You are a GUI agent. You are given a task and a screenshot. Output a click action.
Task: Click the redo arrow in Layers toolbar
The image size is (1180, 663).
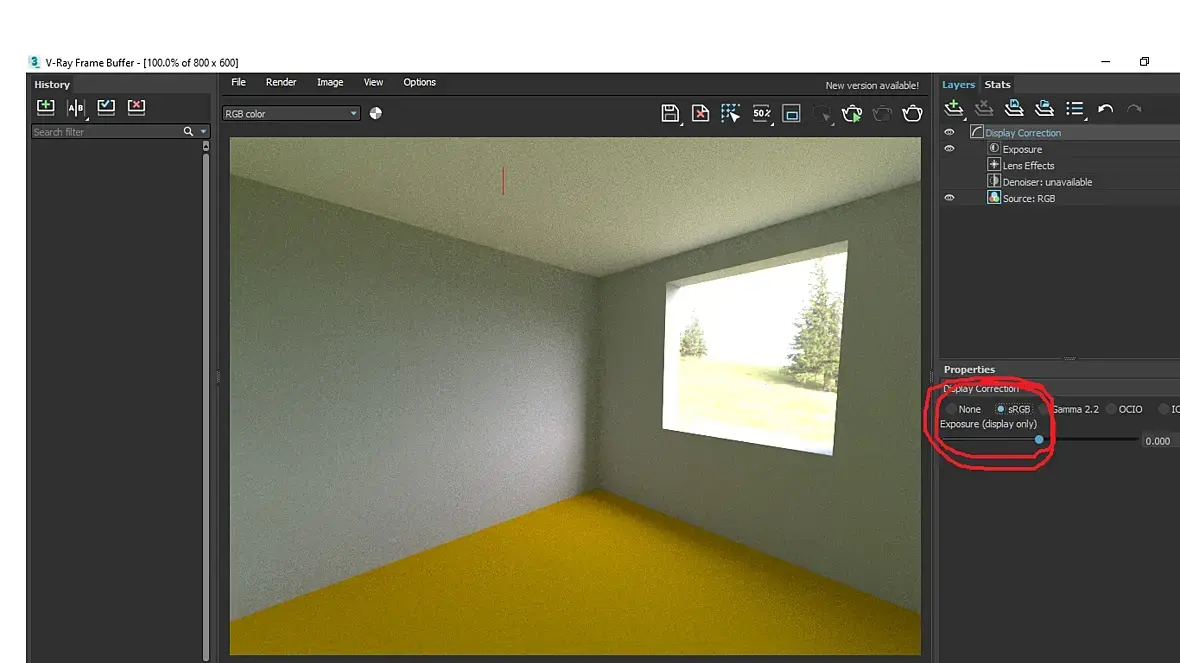(x=1134, y=109)
